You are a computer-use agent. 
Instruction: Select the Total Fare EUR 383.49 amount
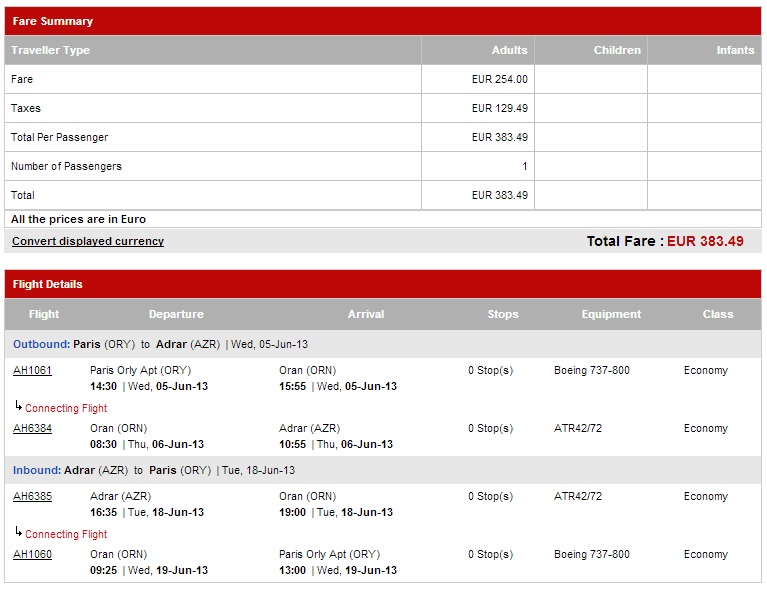[705, 241]
